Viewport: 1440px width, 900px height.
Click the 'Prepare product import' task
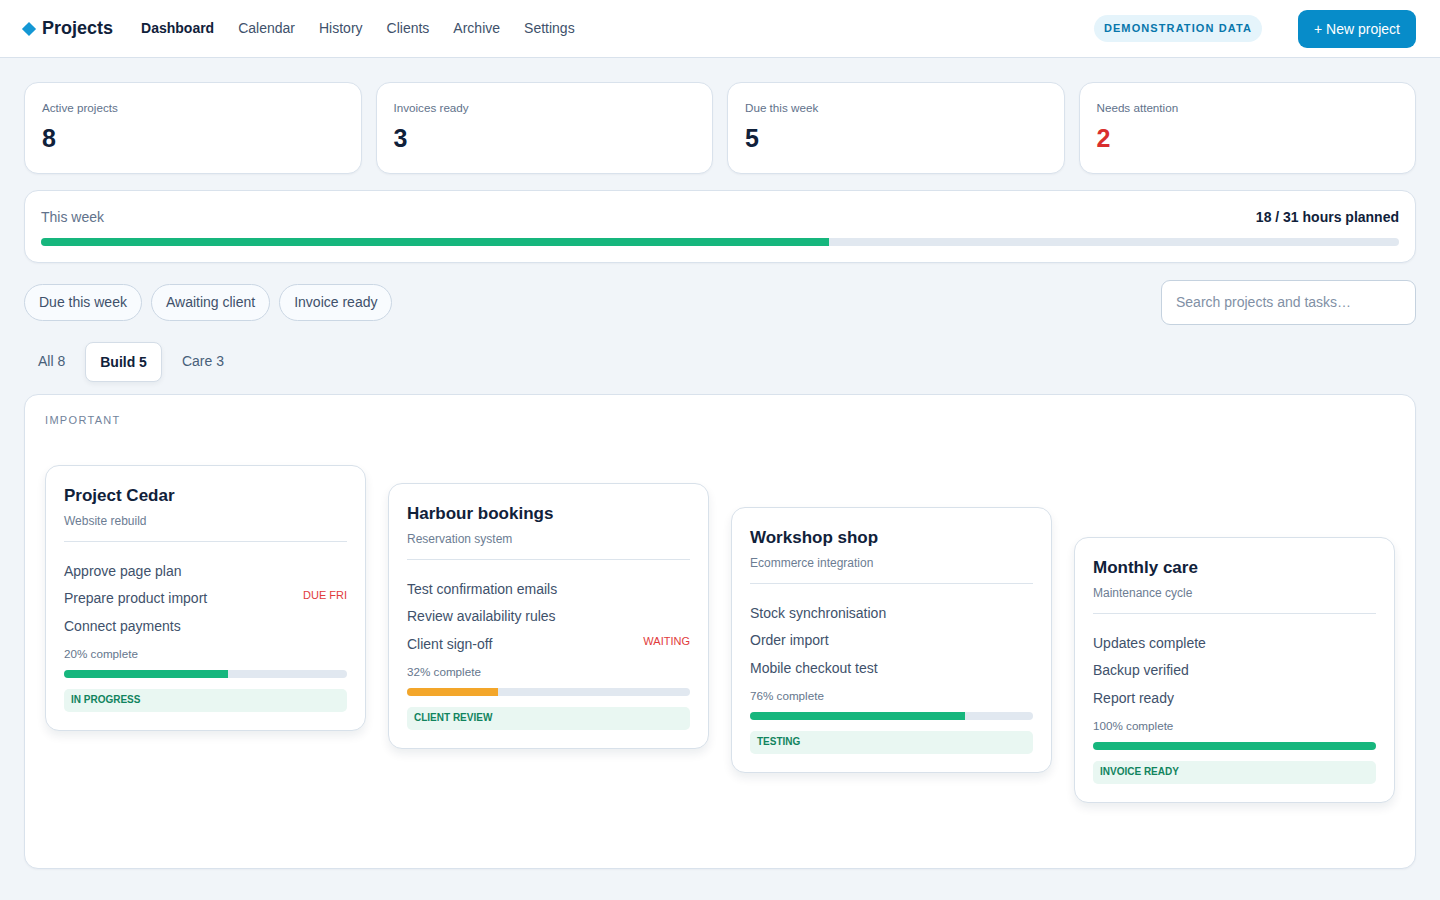point(136,598)
